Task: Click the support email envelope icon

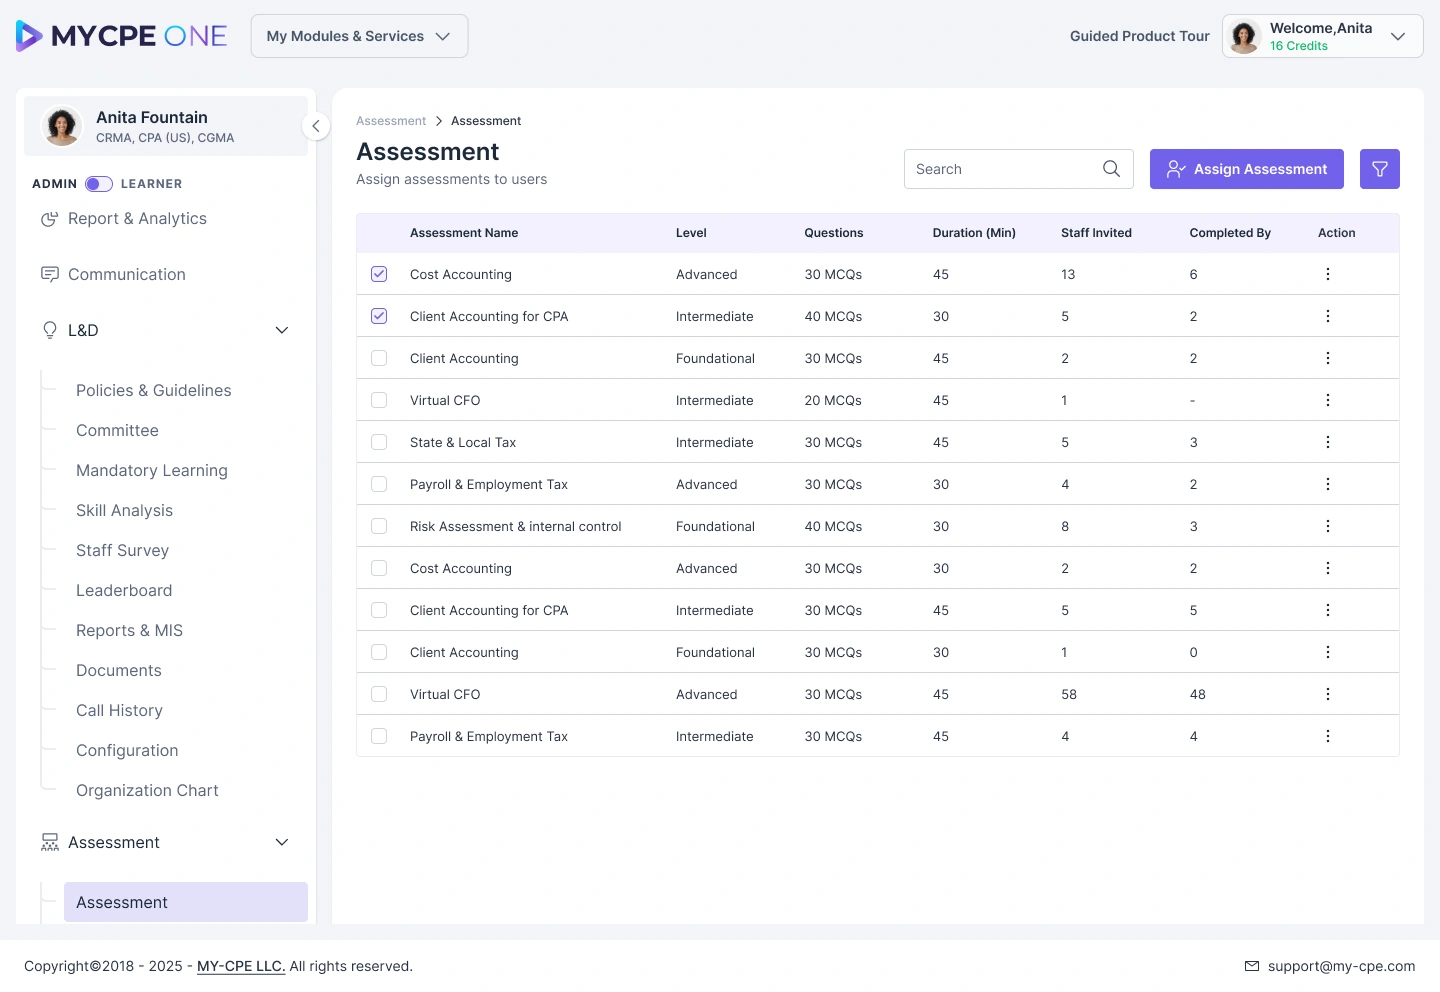Action: tap(1252, 966)
